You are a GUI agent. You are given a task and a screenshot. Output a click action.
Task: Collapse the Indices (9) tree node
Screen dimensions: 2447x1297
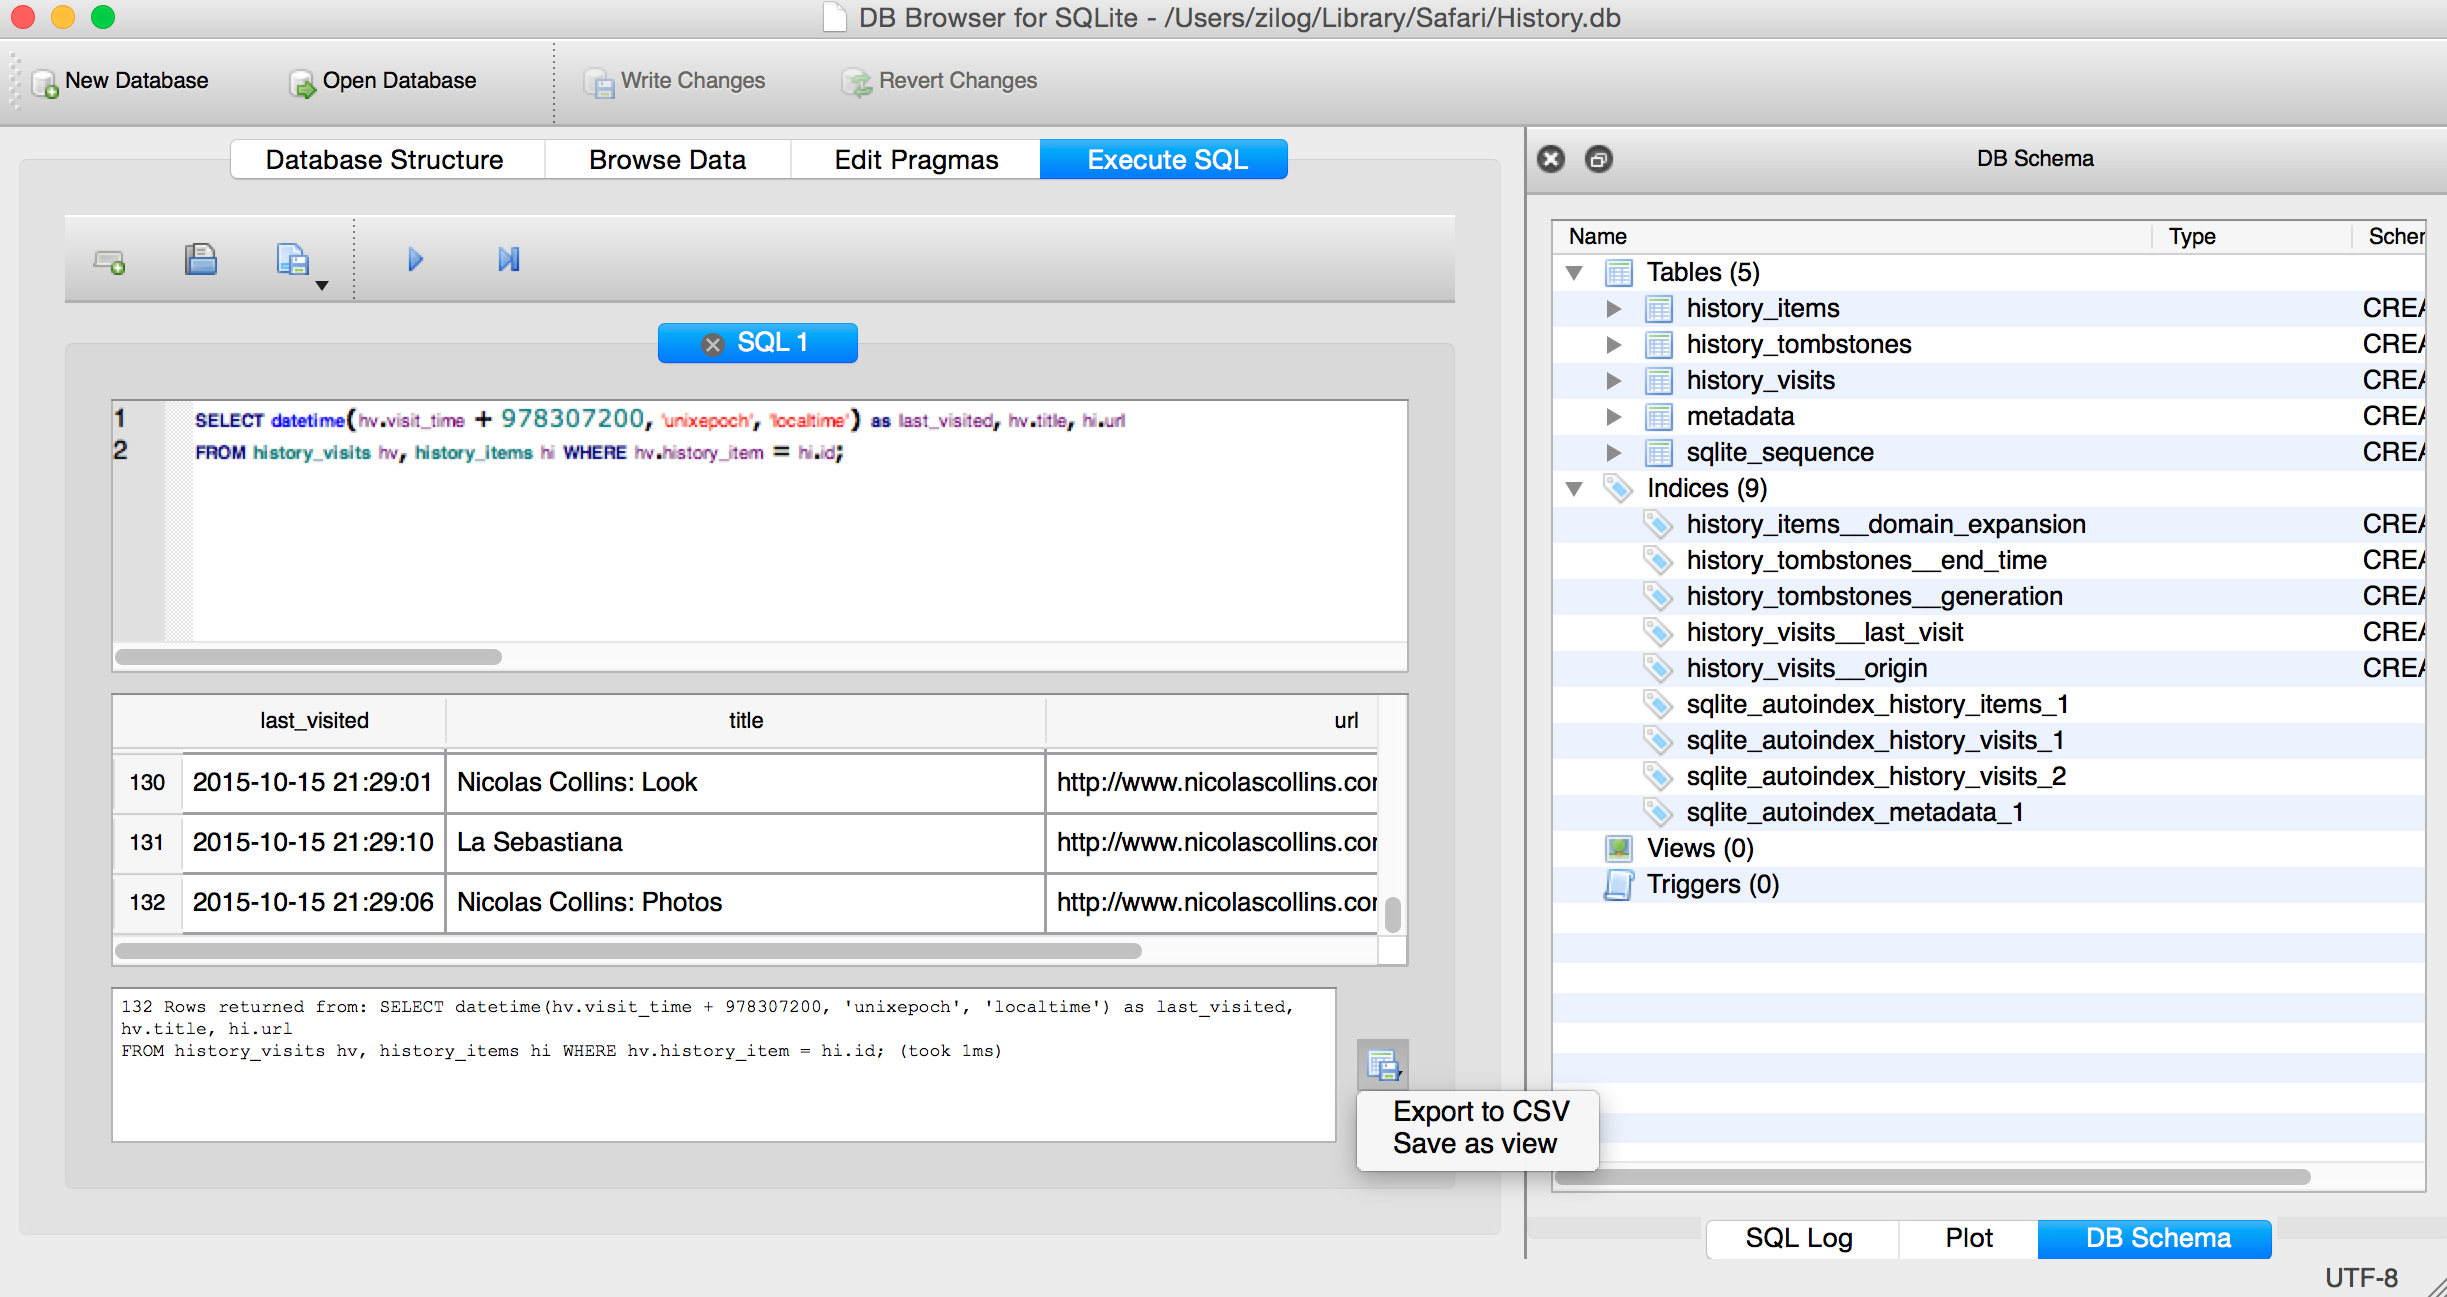click(x=1574, y=488)
